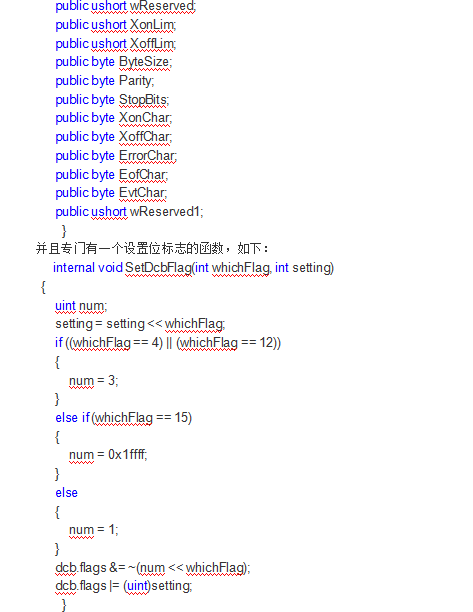Click the 'if ((whichFlag == 4) || (whichFlag == 12))' line
Viewport: 473px width, 612px height.
[168, 343]
